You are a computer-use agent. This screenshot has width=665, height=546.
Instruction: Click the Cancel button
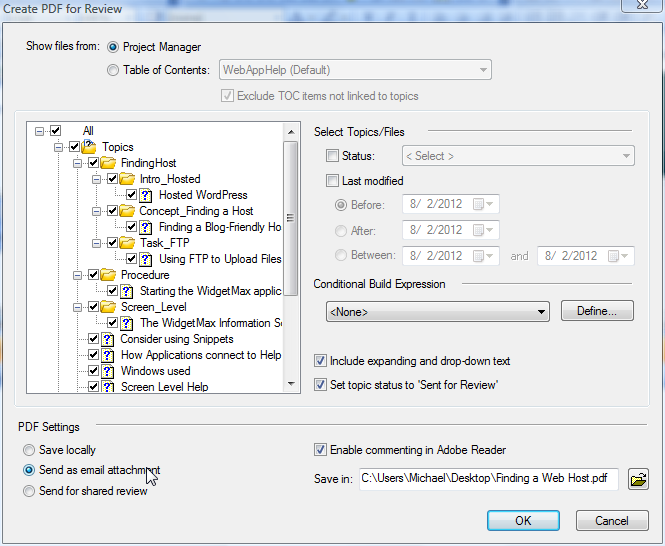coord(612,521)
